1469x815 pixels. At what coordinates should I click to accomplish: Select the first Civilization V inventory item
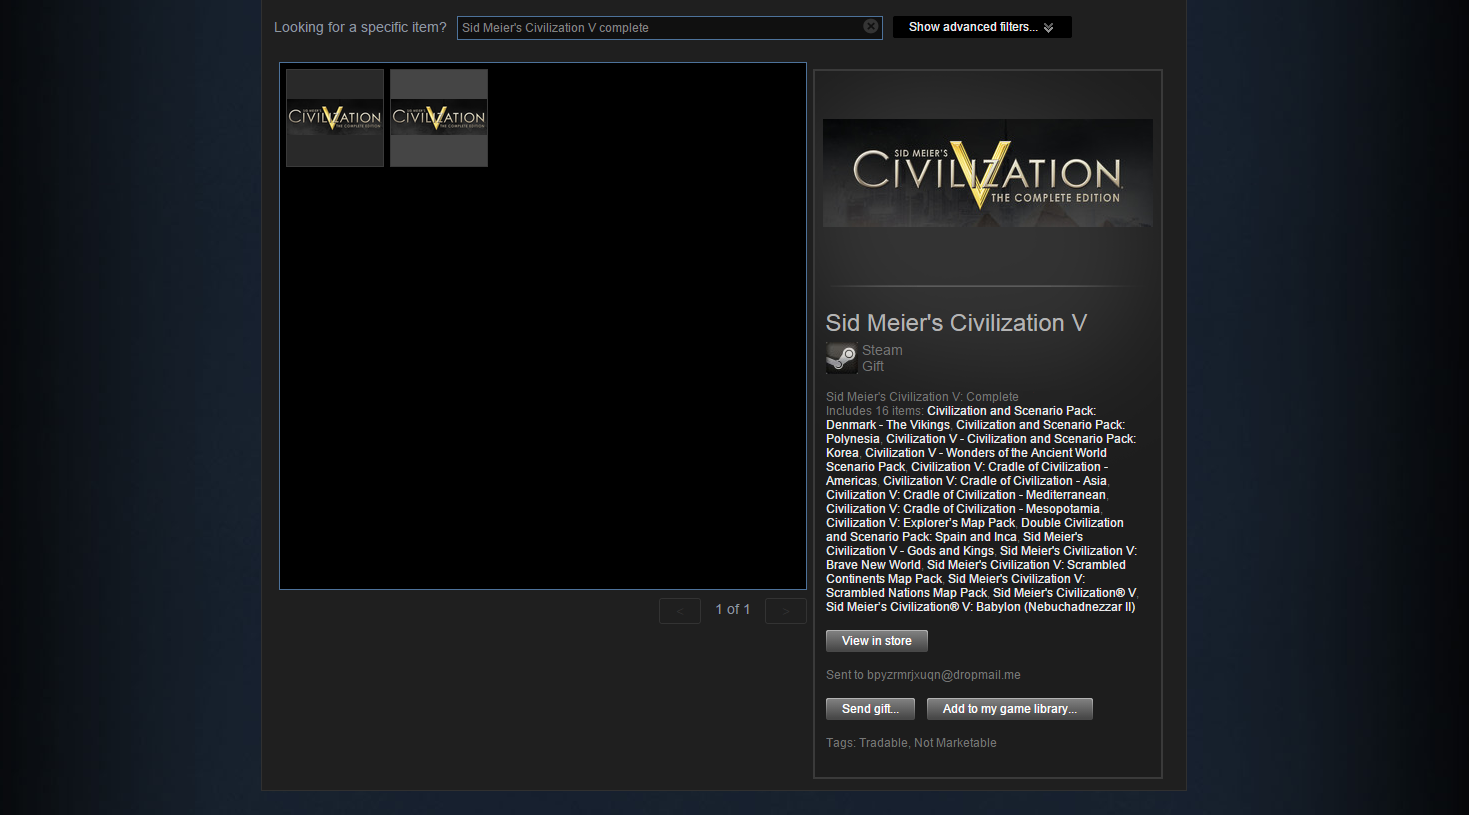click(x=335, y=118)
